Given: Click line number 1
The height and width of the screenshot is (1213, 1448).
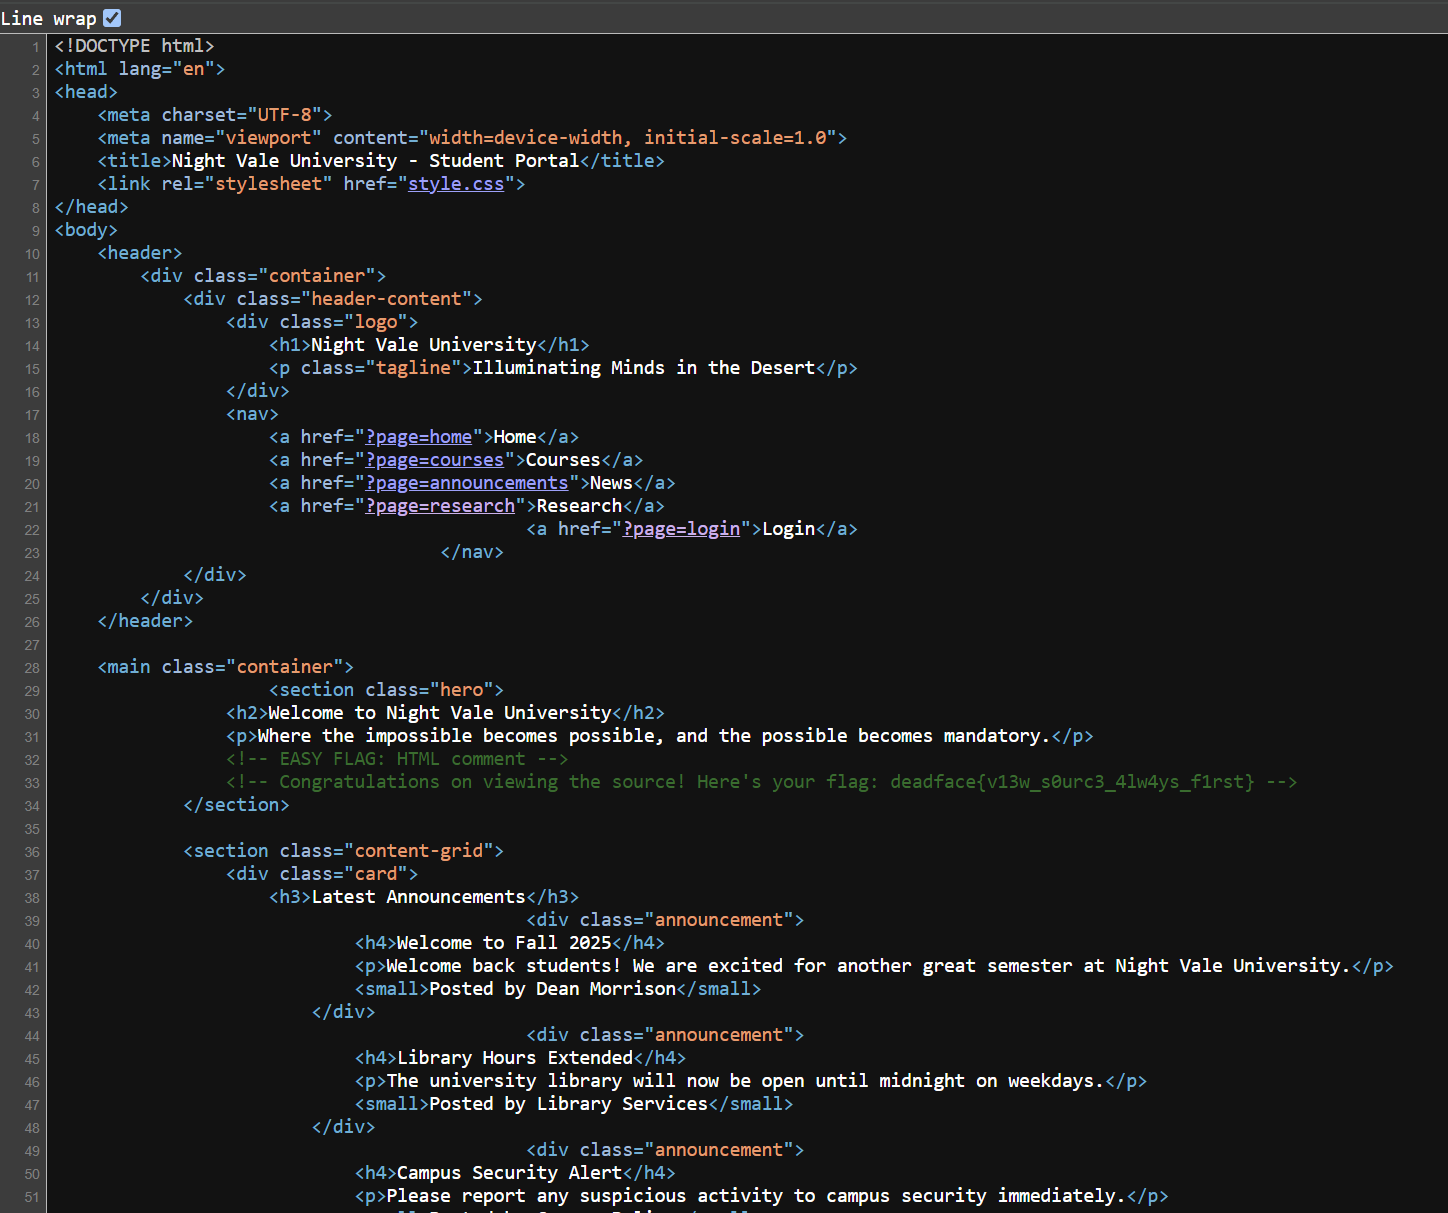Looking at the screenshot, I should (35, 46).
